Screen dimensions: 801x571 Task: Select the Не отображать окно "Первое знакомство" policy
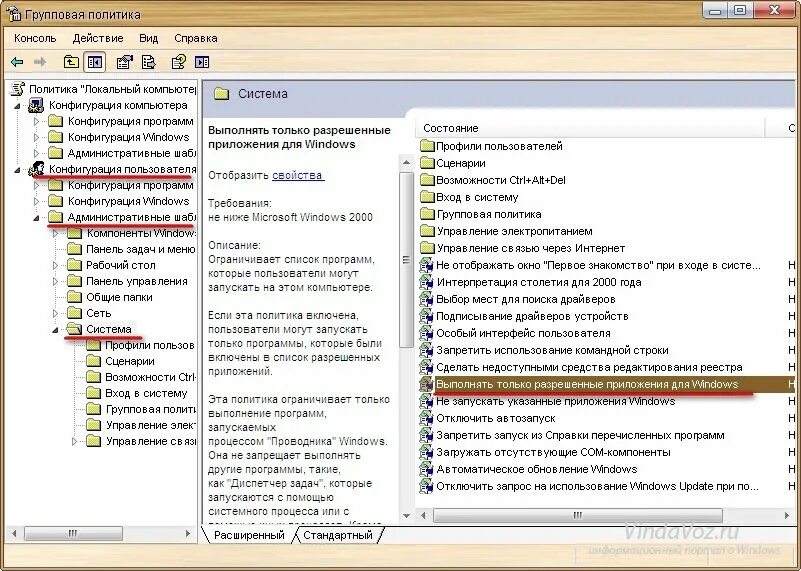pos(598,265)
